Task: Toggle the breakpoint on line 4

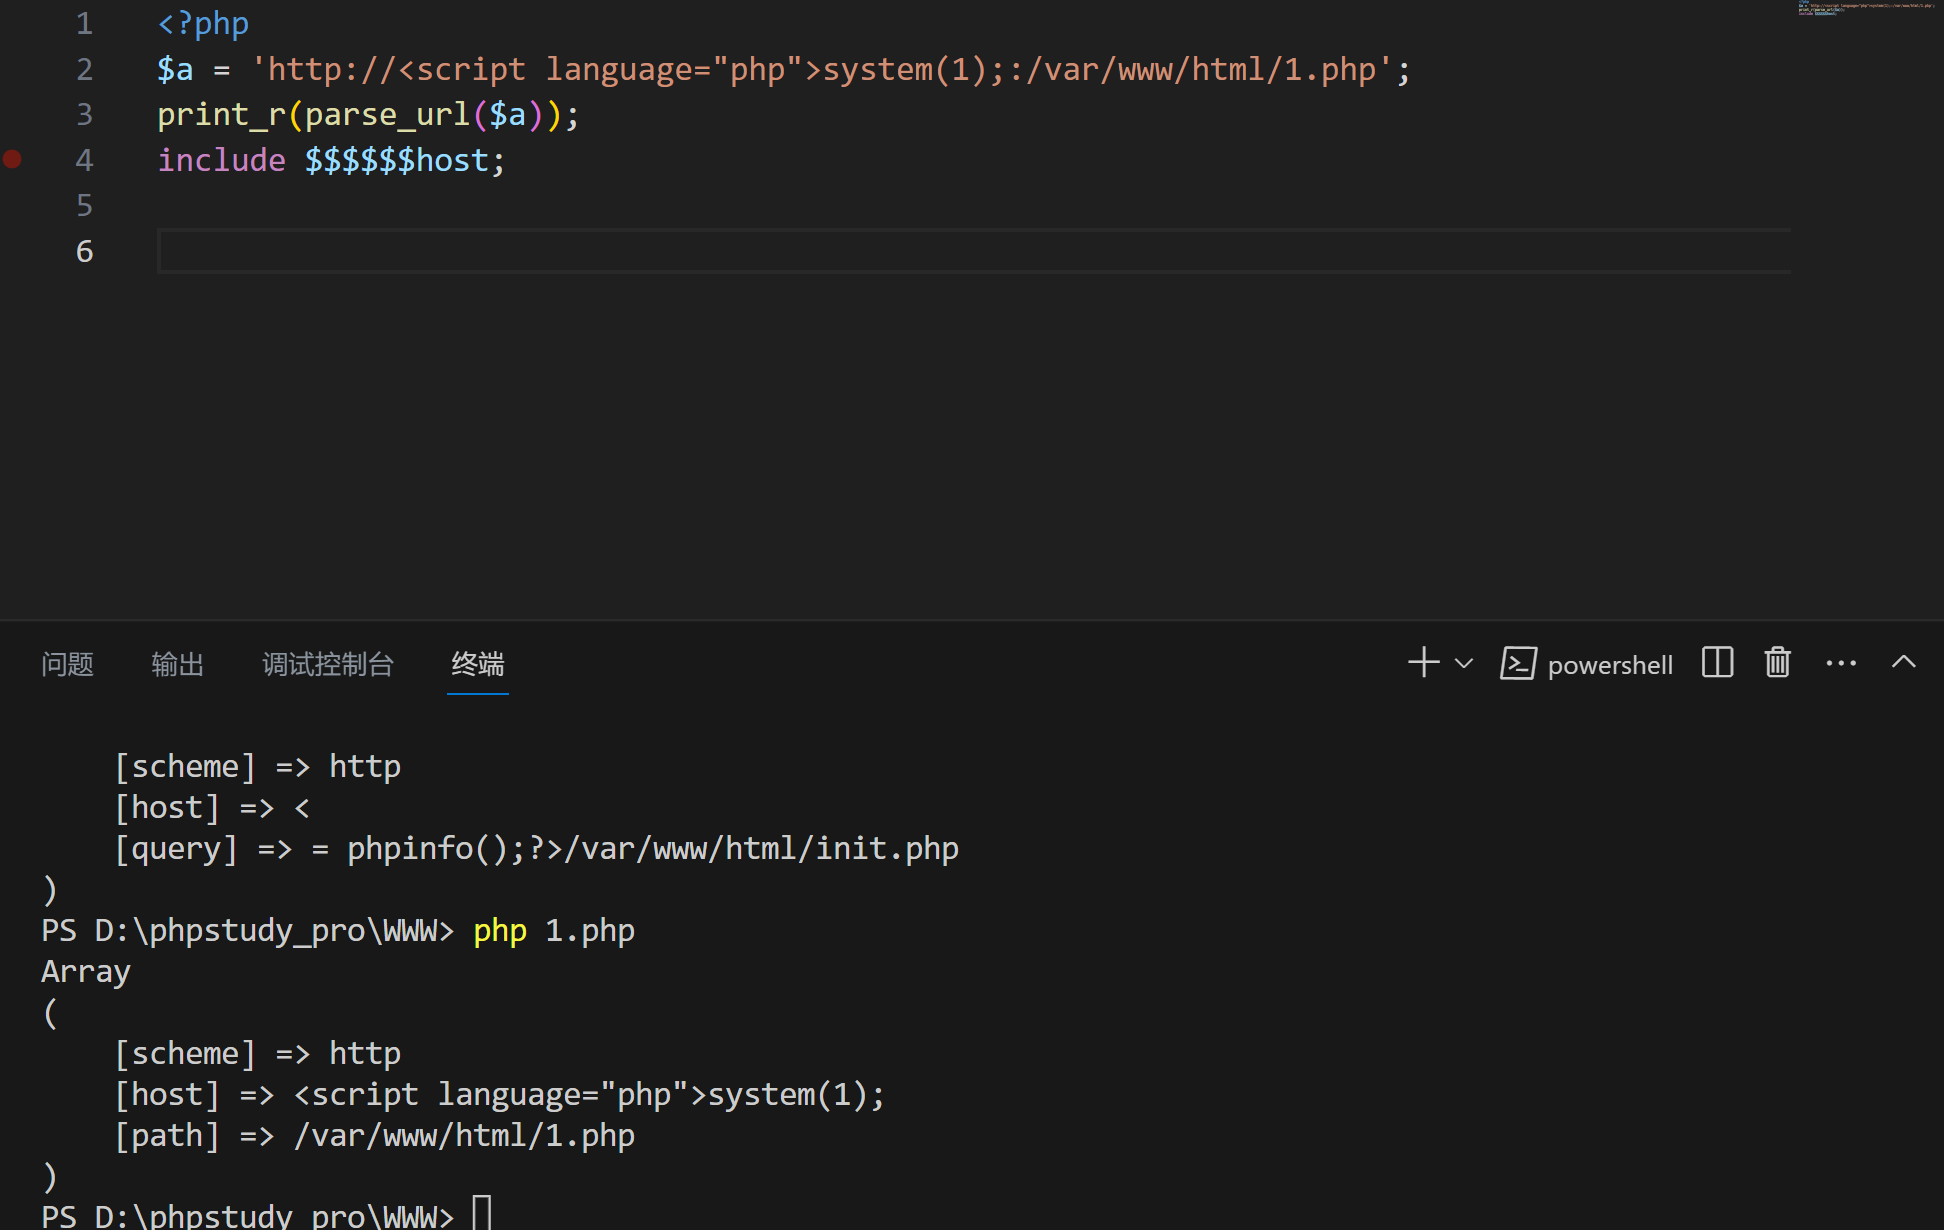Action: 12,159
